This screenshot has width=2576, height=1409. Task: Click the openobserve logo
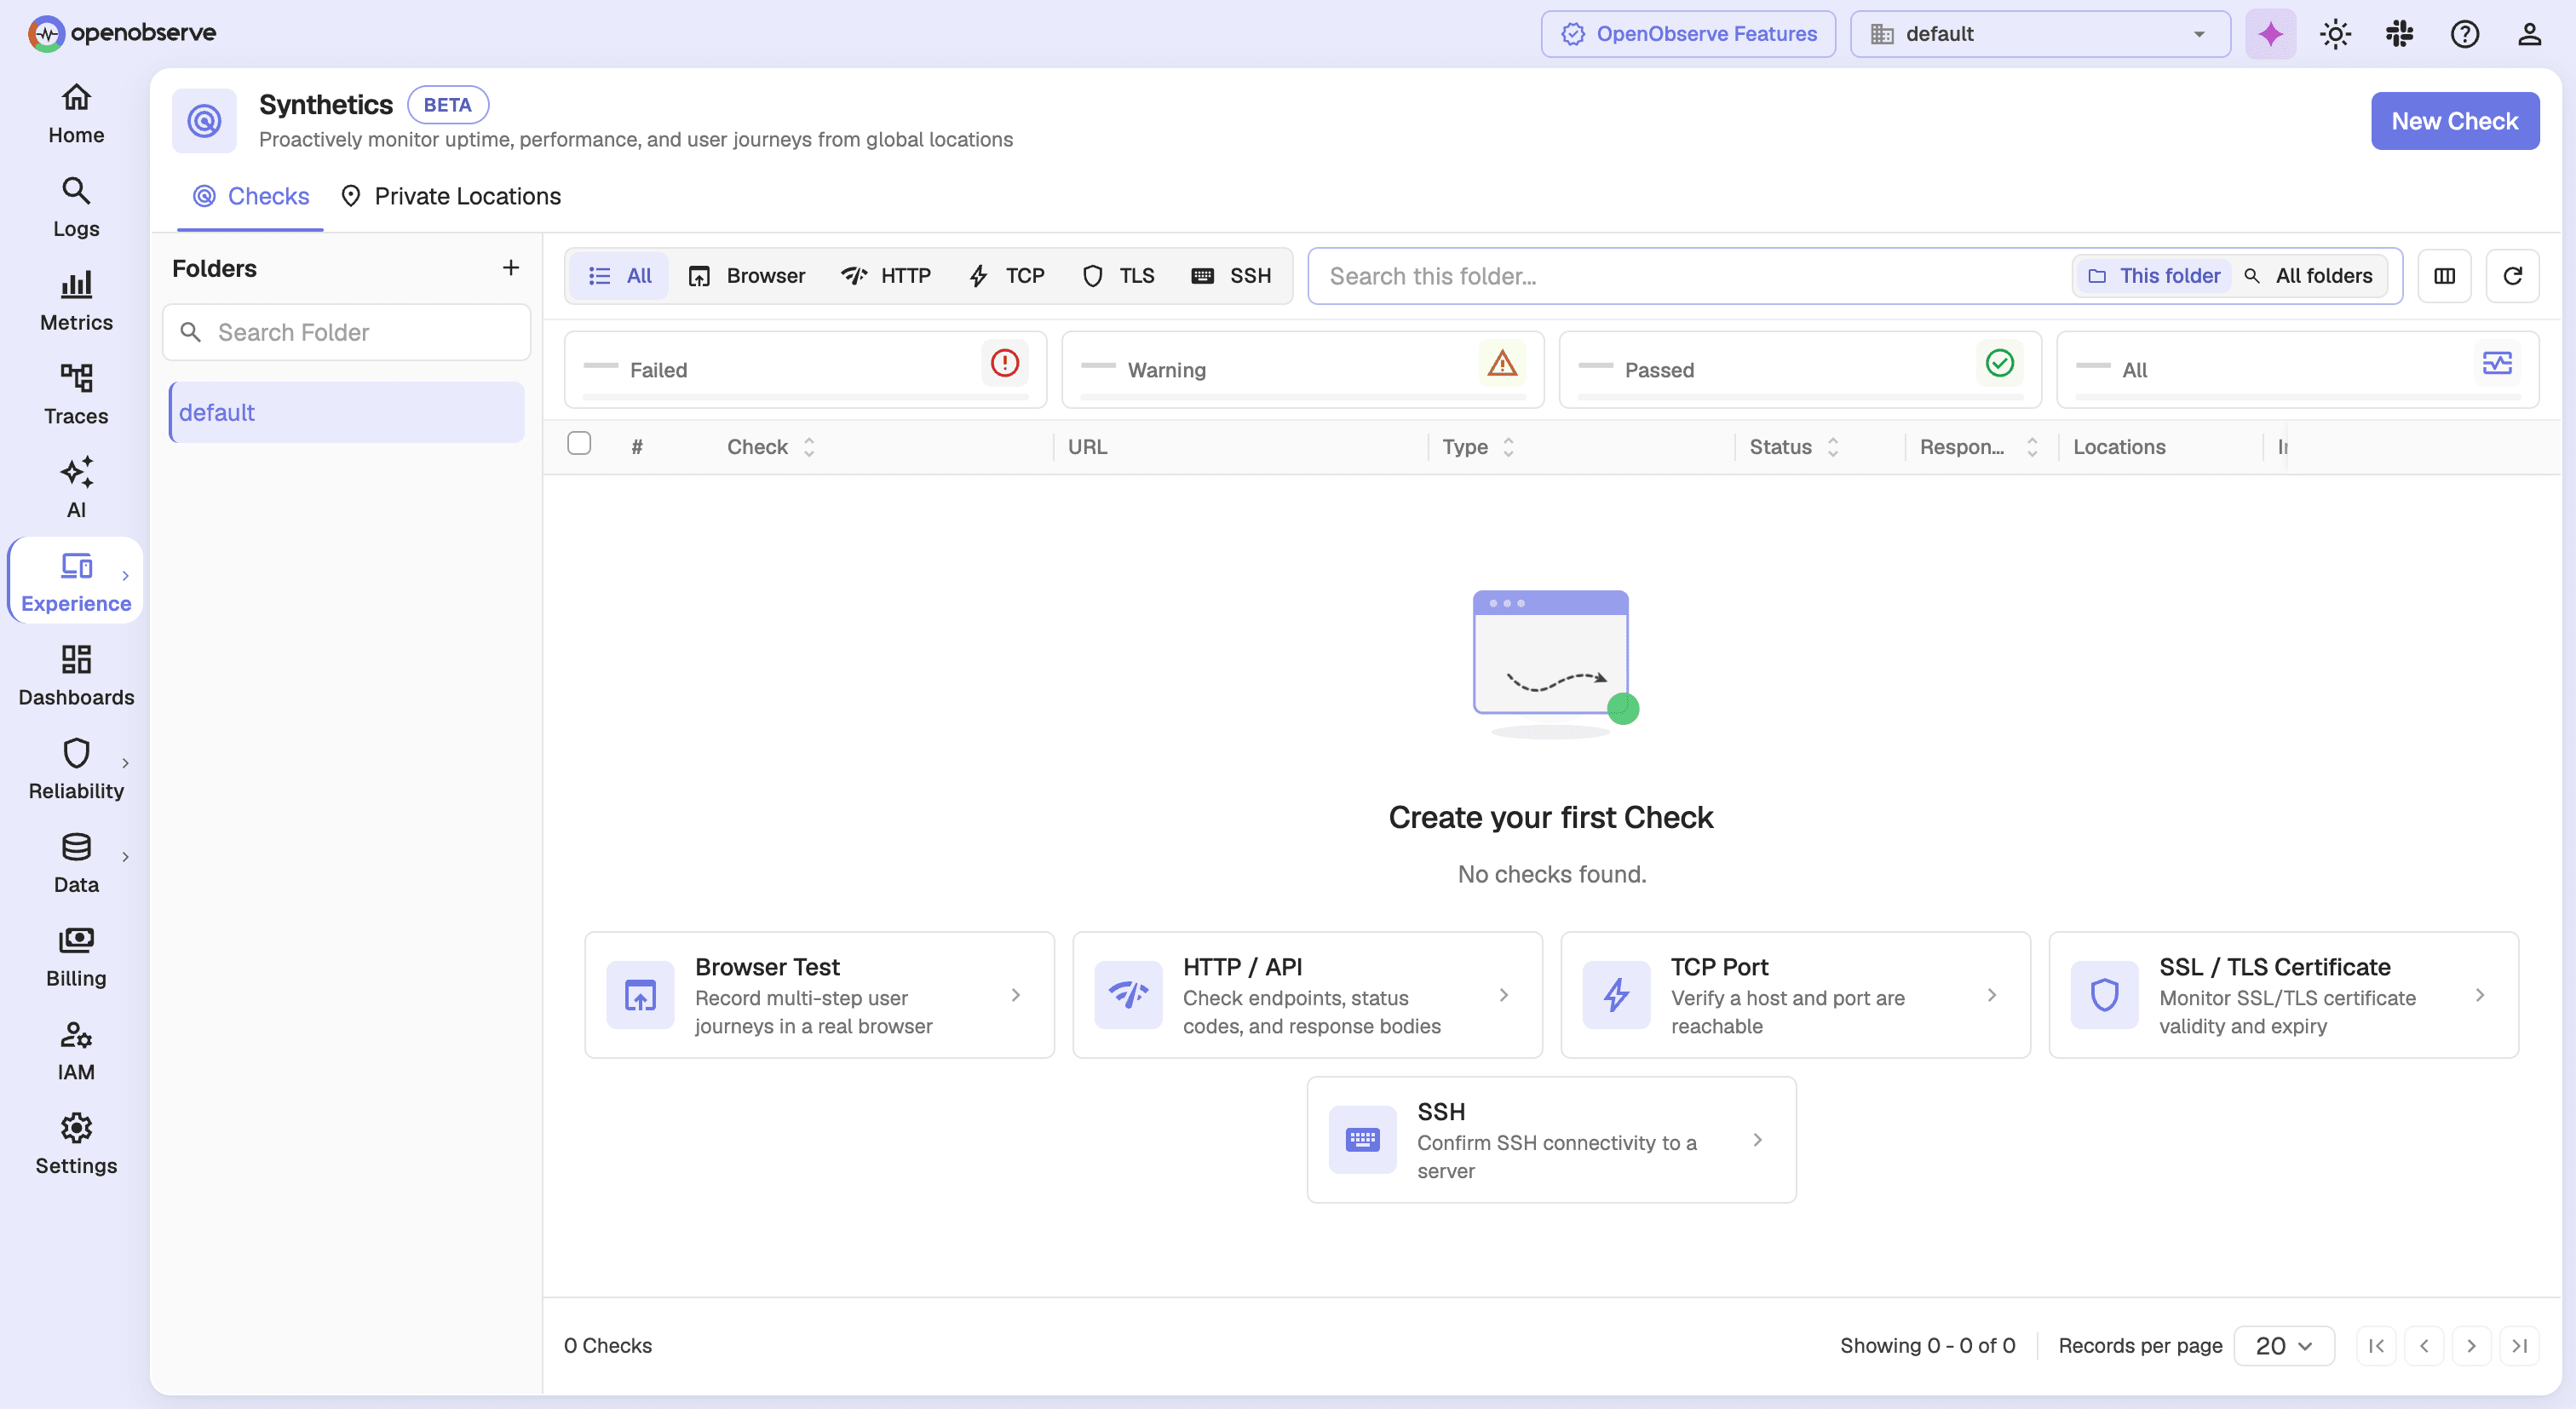point(122,33)
